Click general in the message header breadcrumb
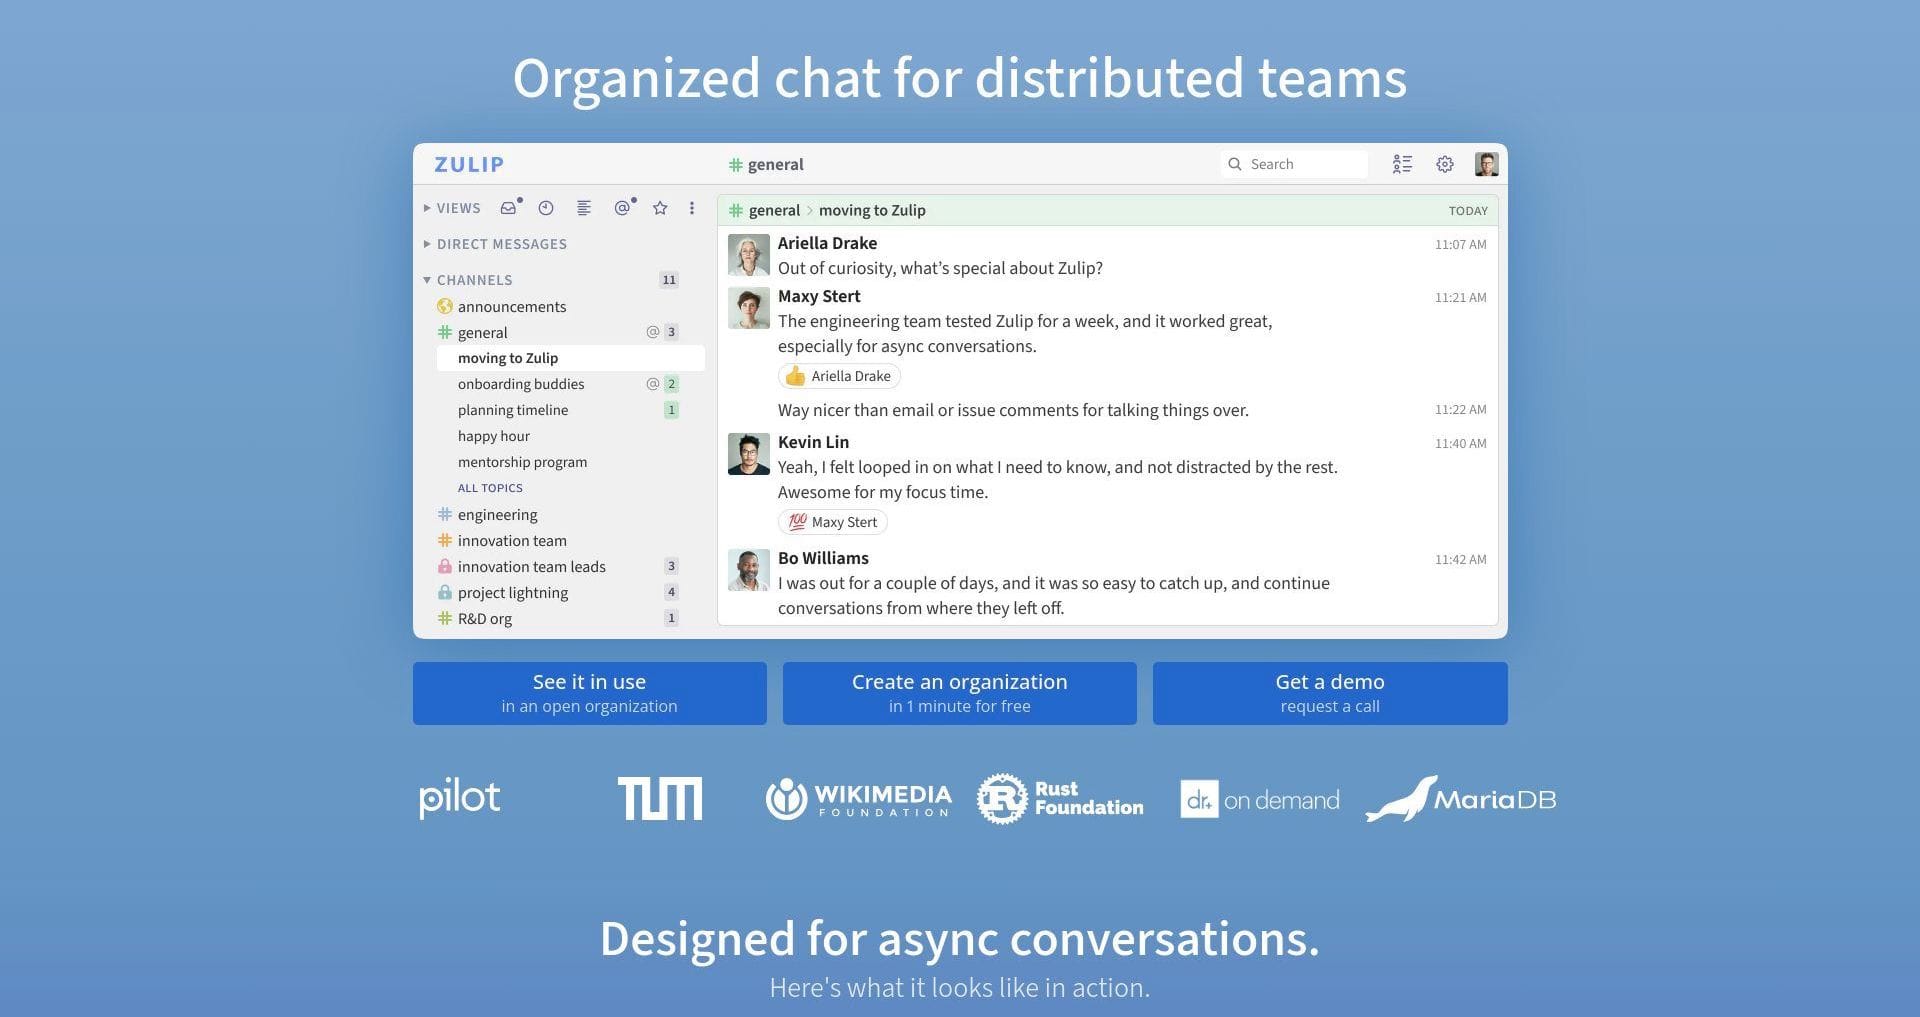This screenshot has height=1017, width=1920. coord(774,210)
